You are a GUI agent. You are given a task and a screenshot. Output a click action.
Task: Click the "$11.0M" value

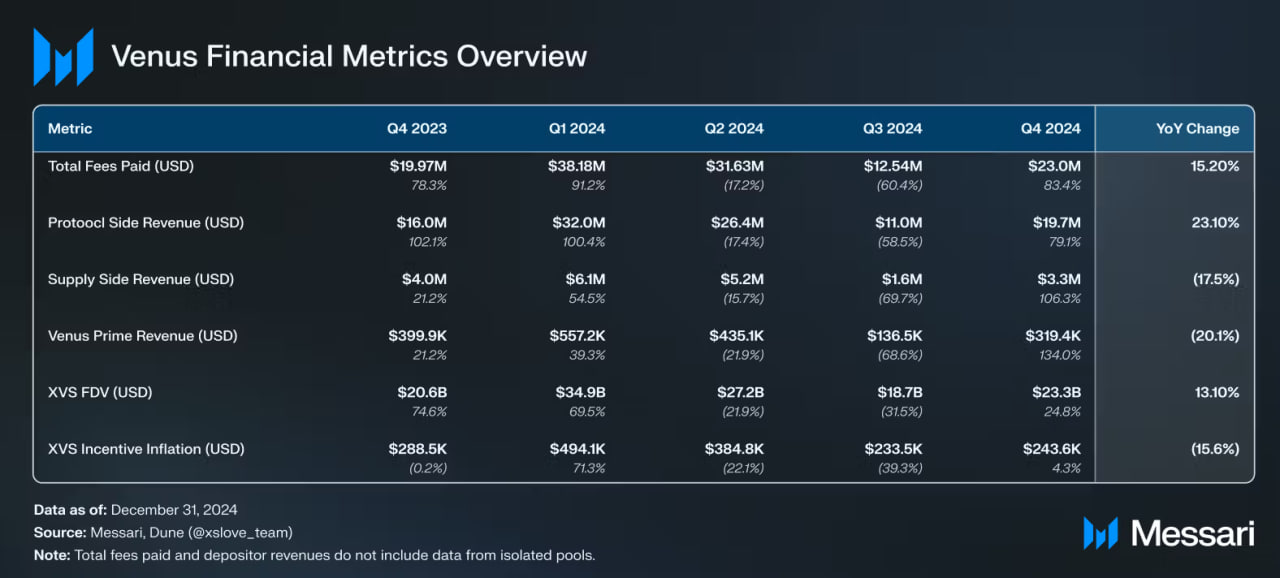tap(897, 222)
